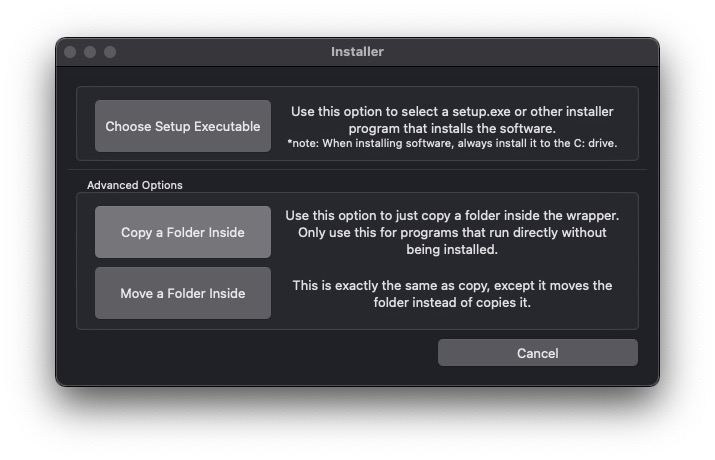The width and height of the screenshot is (715, 460).
Task: Click the gray zoom window dot
Action: point(110,52)
